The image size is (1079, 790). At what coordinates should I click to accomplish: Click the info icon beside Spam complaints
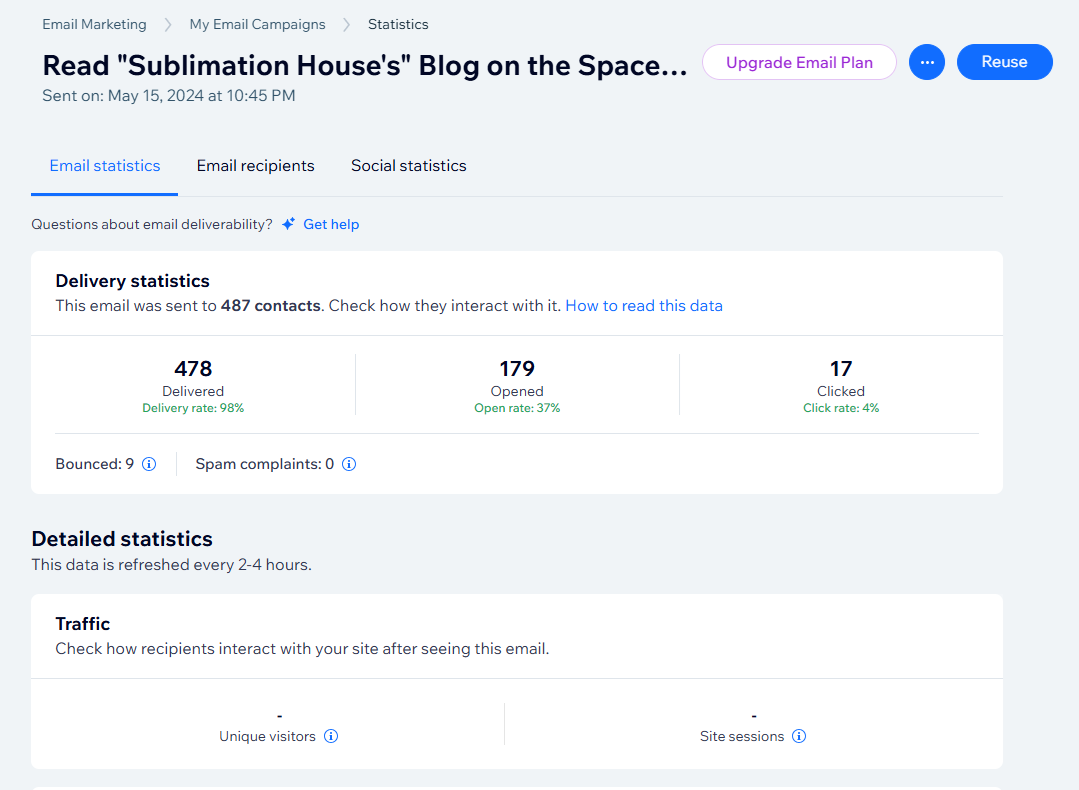(349, 464)
